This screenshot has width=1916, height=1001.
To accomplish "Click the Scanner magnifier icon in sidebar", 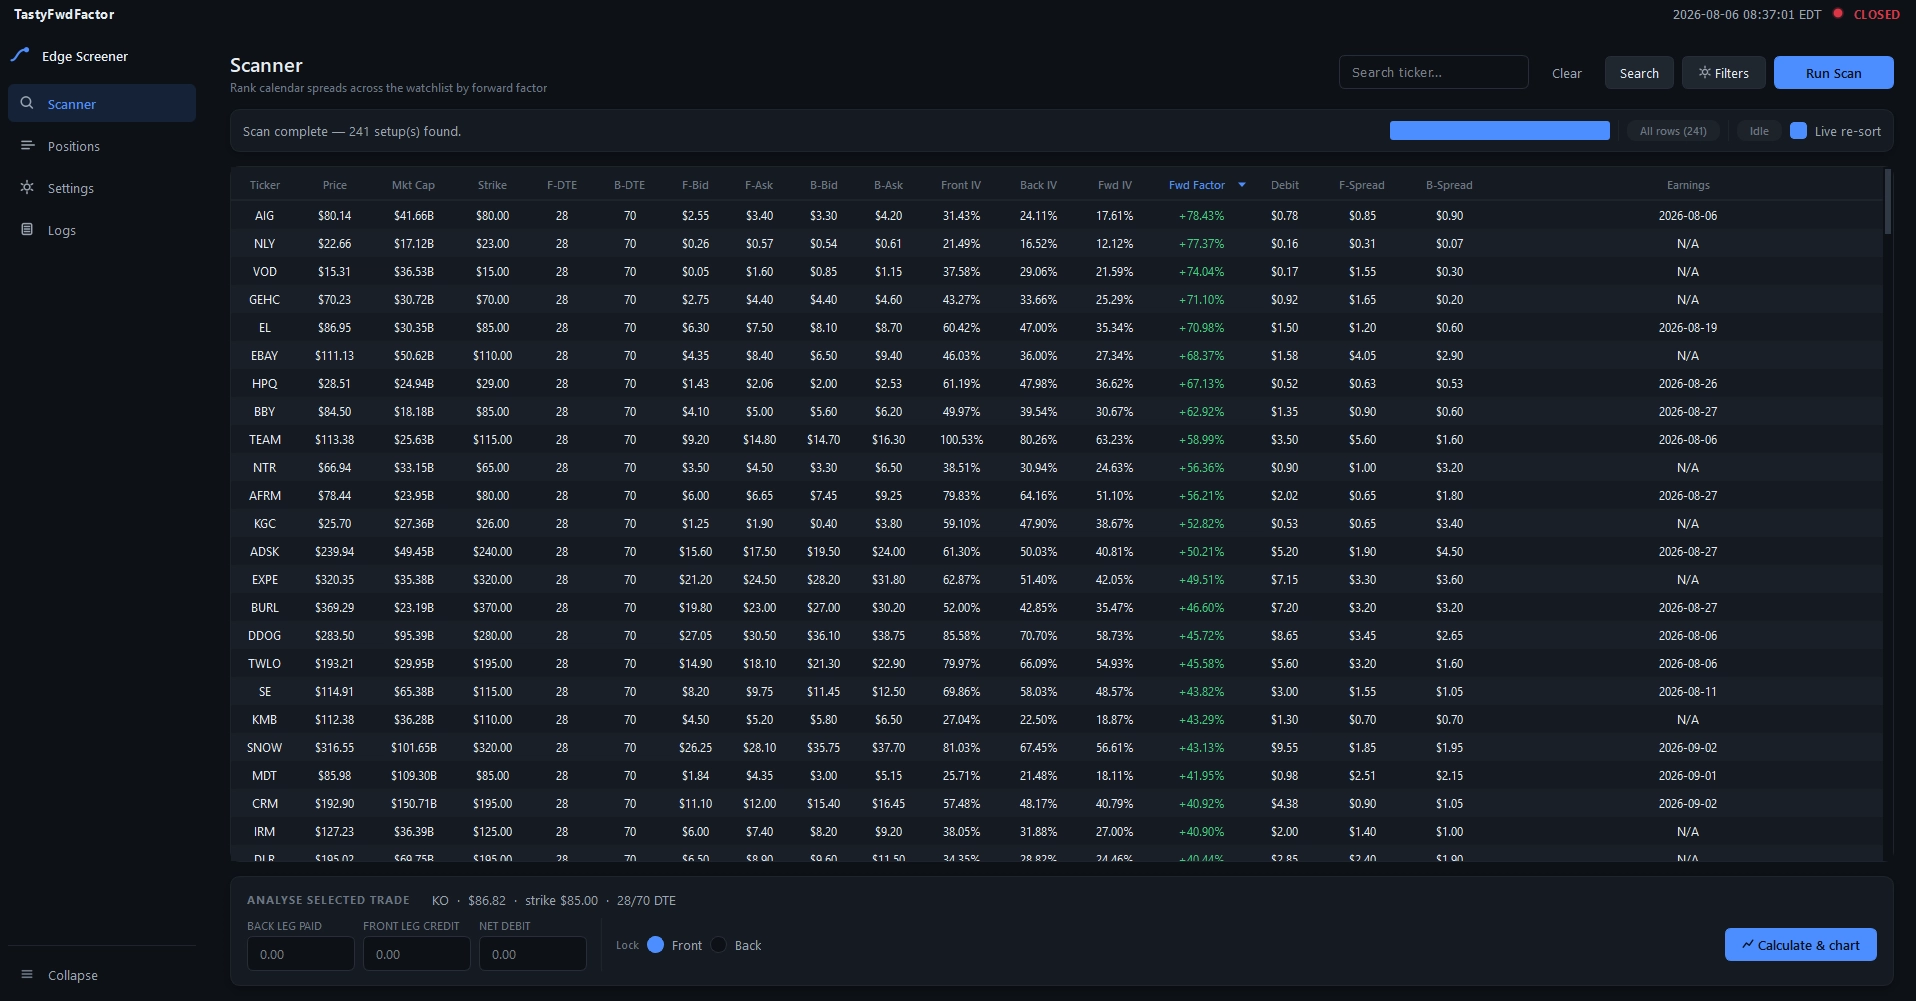I will [x=27, y=103].
